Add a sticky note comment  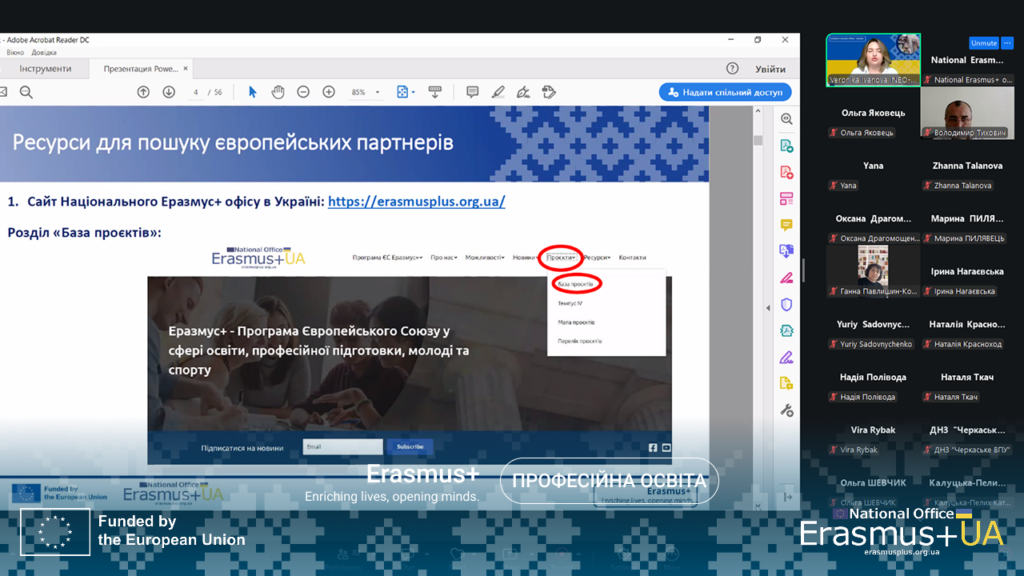[472, 92]
